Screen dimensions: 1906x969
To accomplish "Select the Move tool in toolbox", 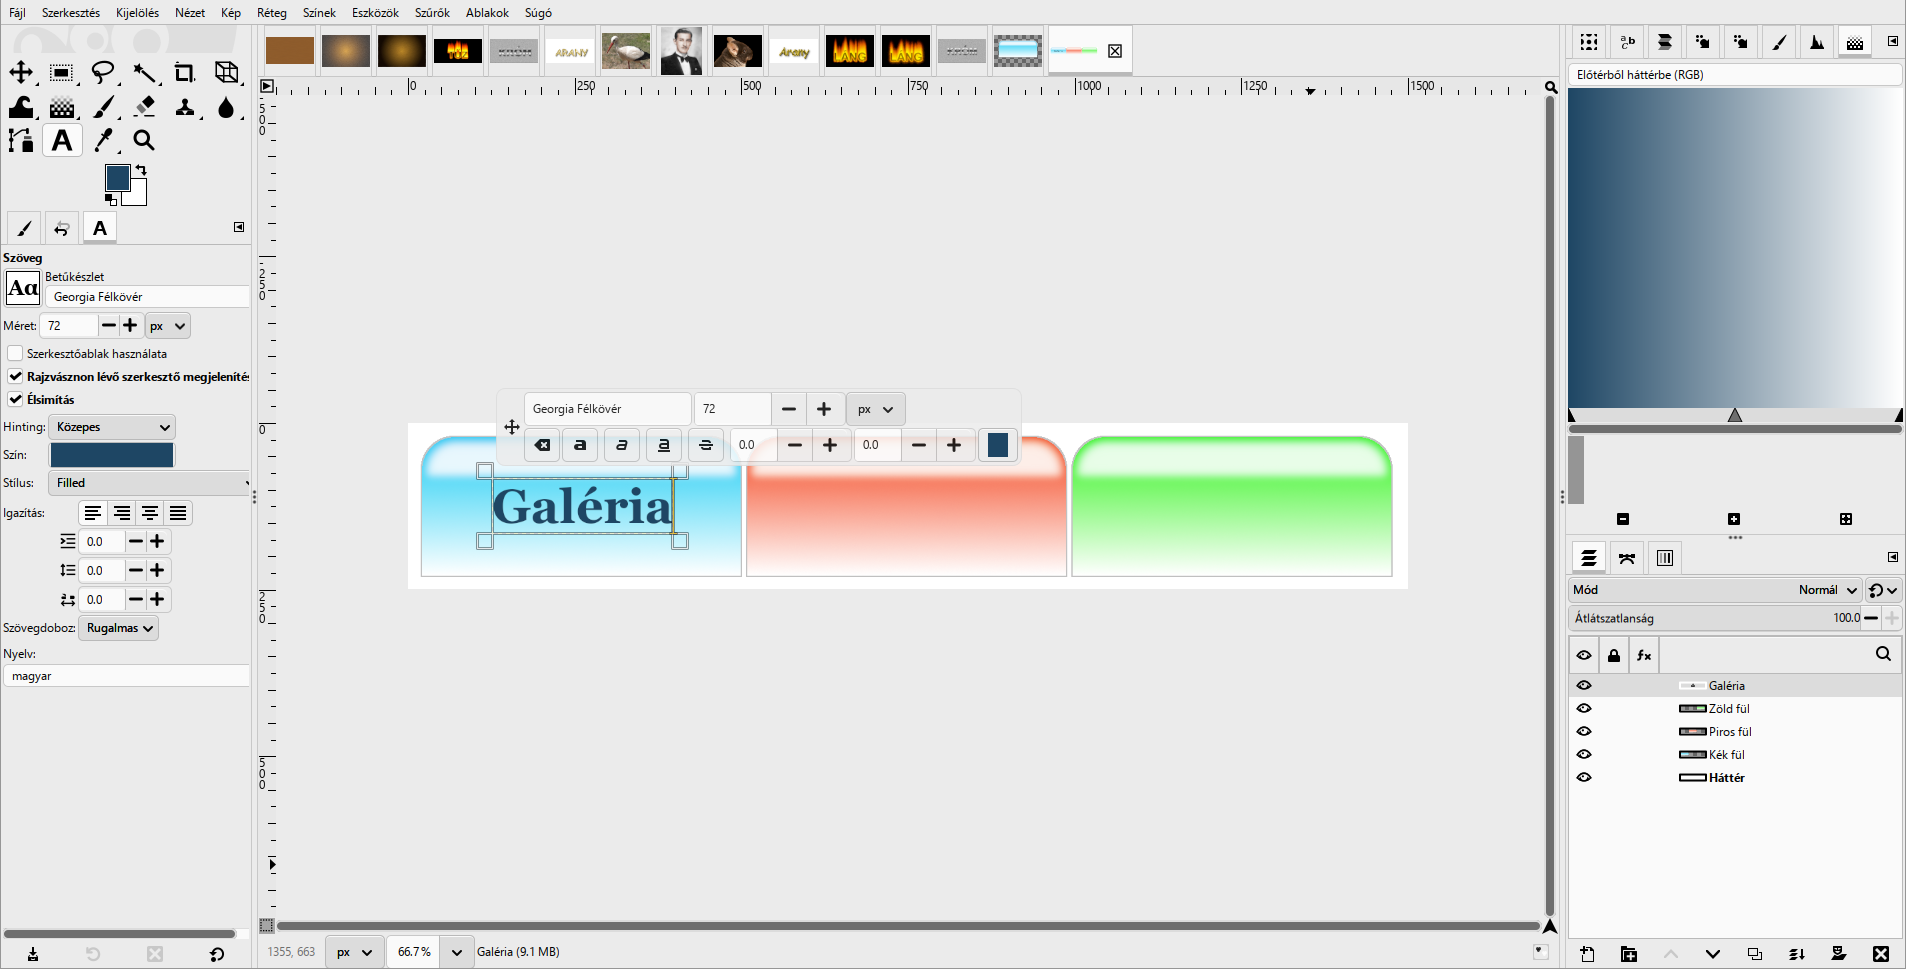I will (21, 72).
